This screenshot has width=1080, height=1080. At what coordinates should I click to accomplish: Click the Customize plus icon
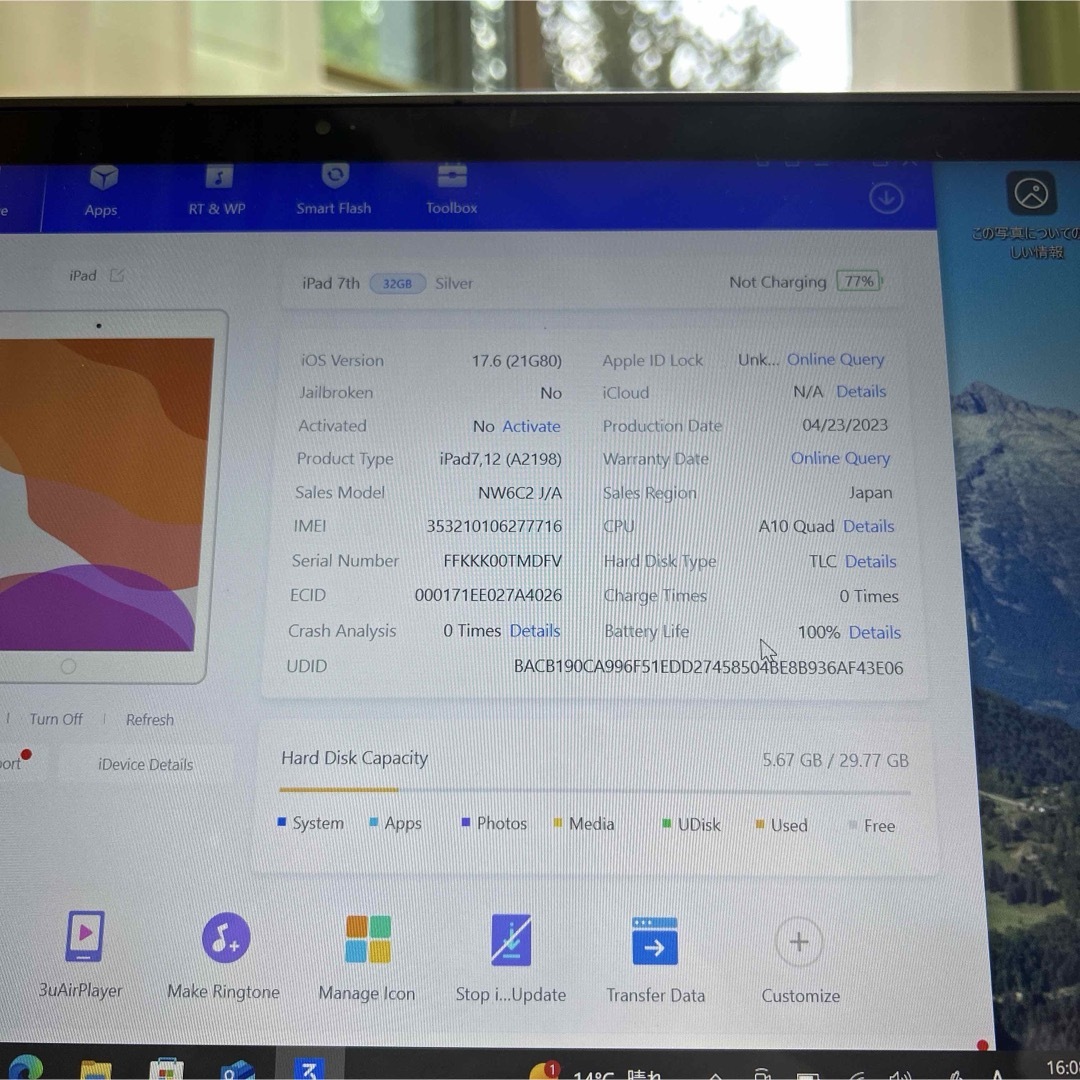point(799,942)
